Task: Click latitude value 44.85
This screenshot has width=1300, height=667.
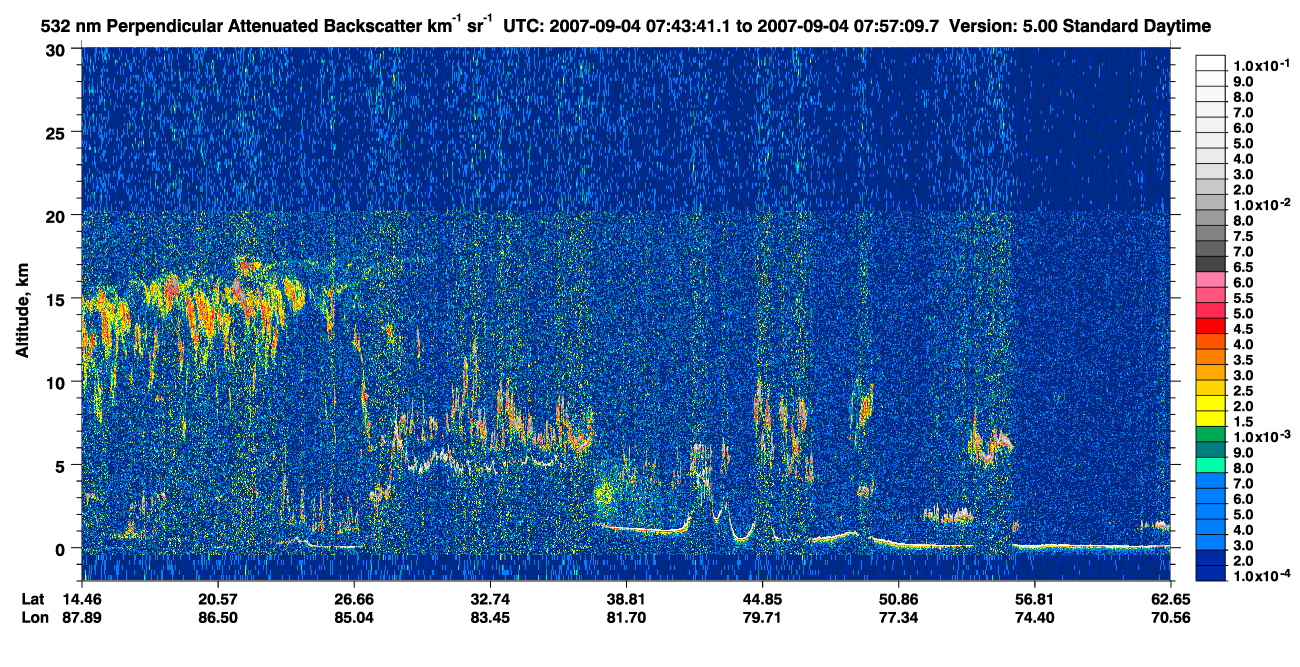Action: (x=762, y=599)
